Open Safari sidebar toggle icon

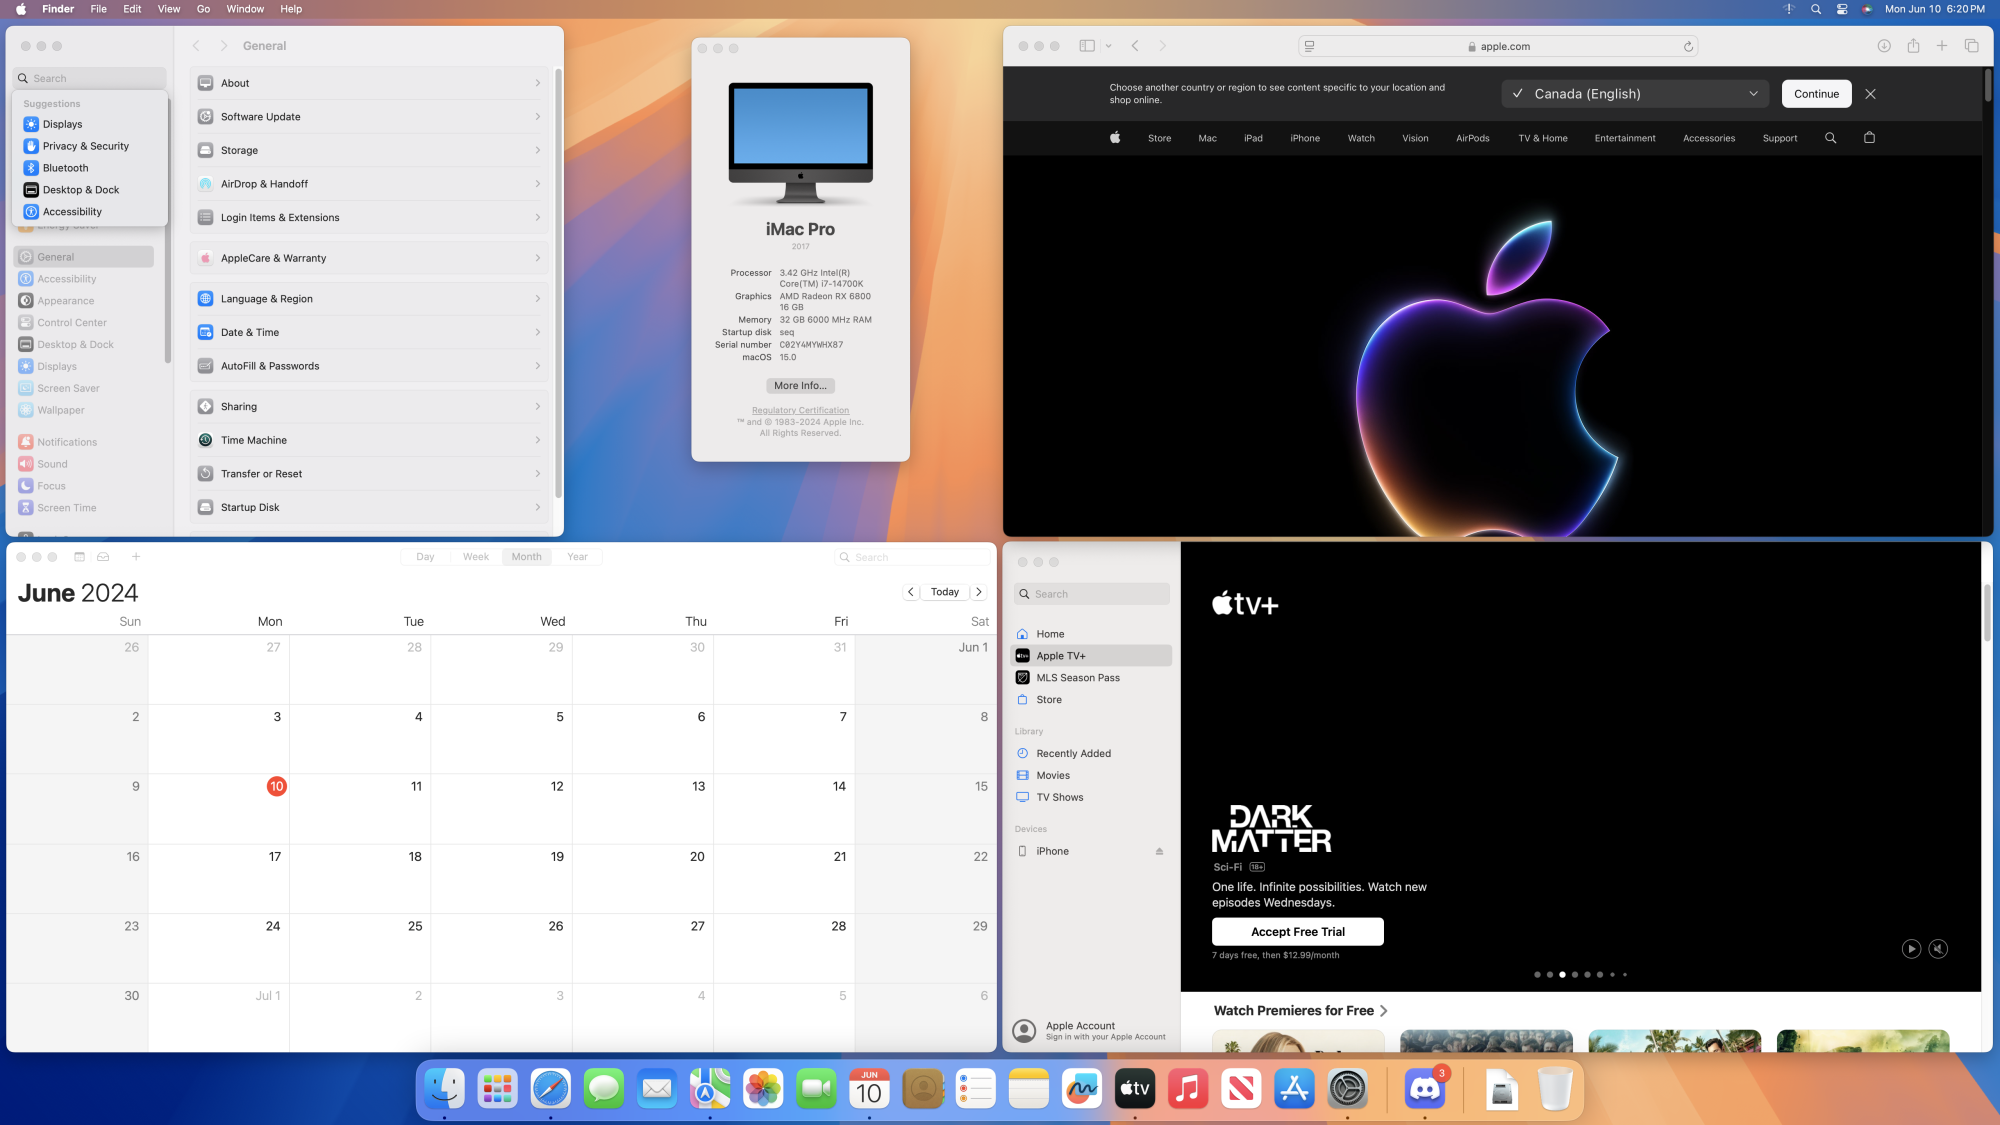1087,46
